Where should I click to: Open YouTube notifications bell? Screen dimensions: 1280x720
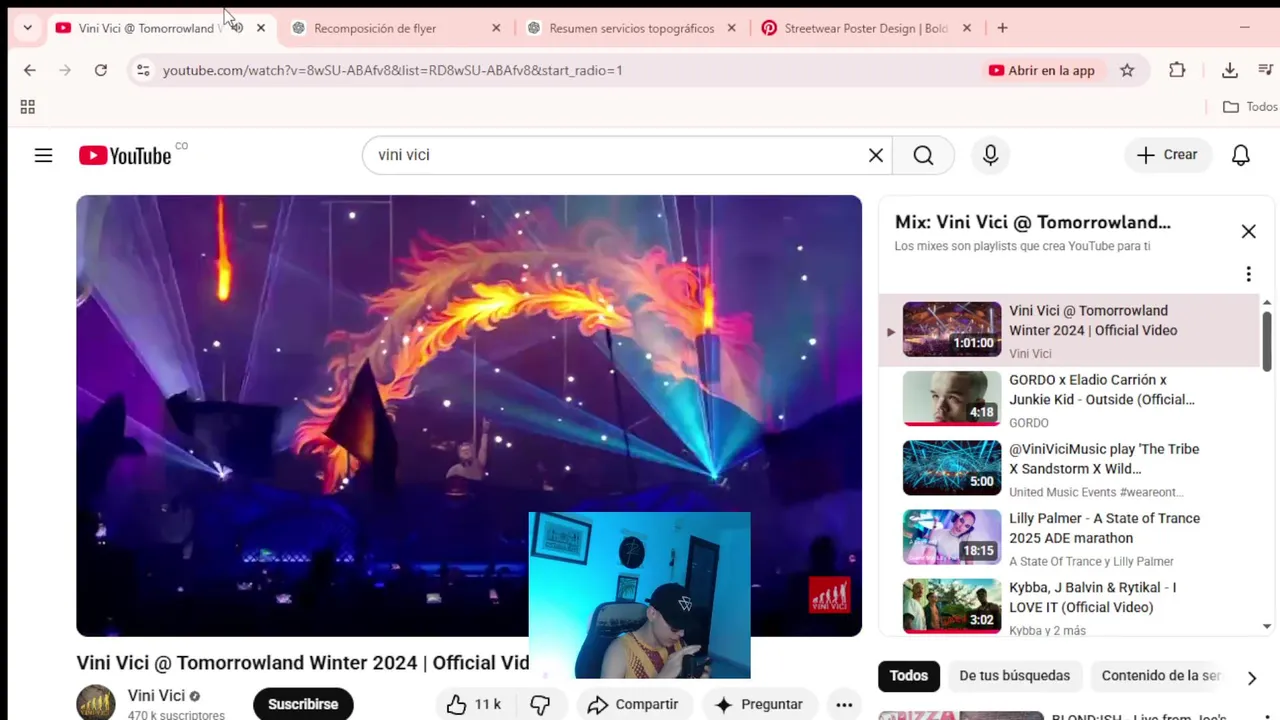tap(1240, 155)
